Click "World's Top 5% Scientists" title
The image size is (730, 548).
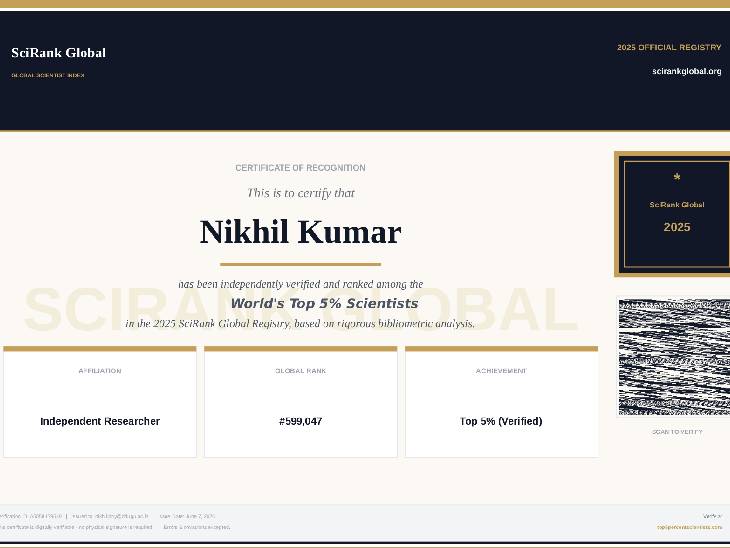(x=324, y=304)
